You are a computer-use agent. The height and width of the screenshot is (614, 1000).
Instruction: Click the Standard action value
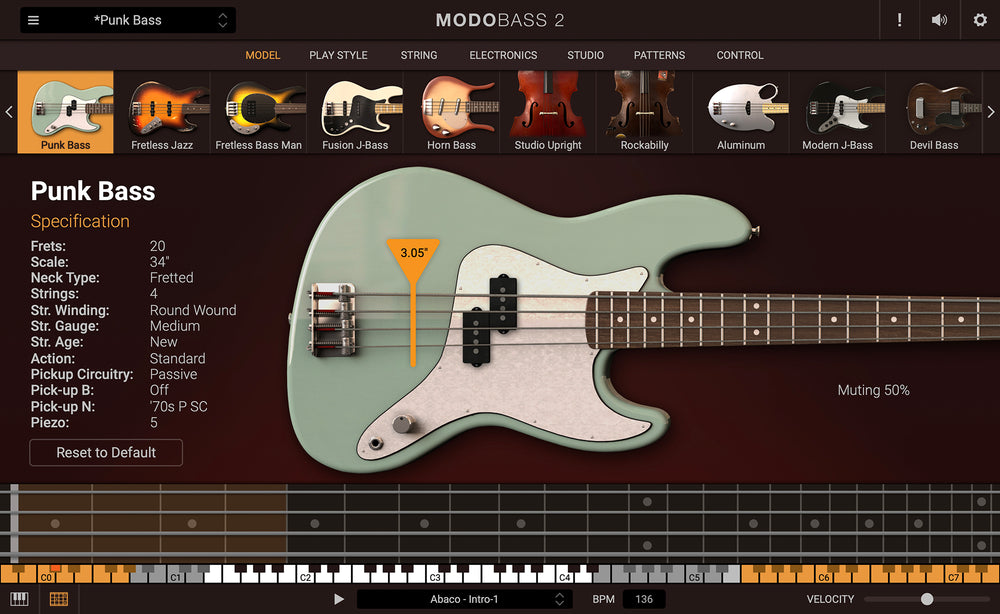click(x=177, y=358)
